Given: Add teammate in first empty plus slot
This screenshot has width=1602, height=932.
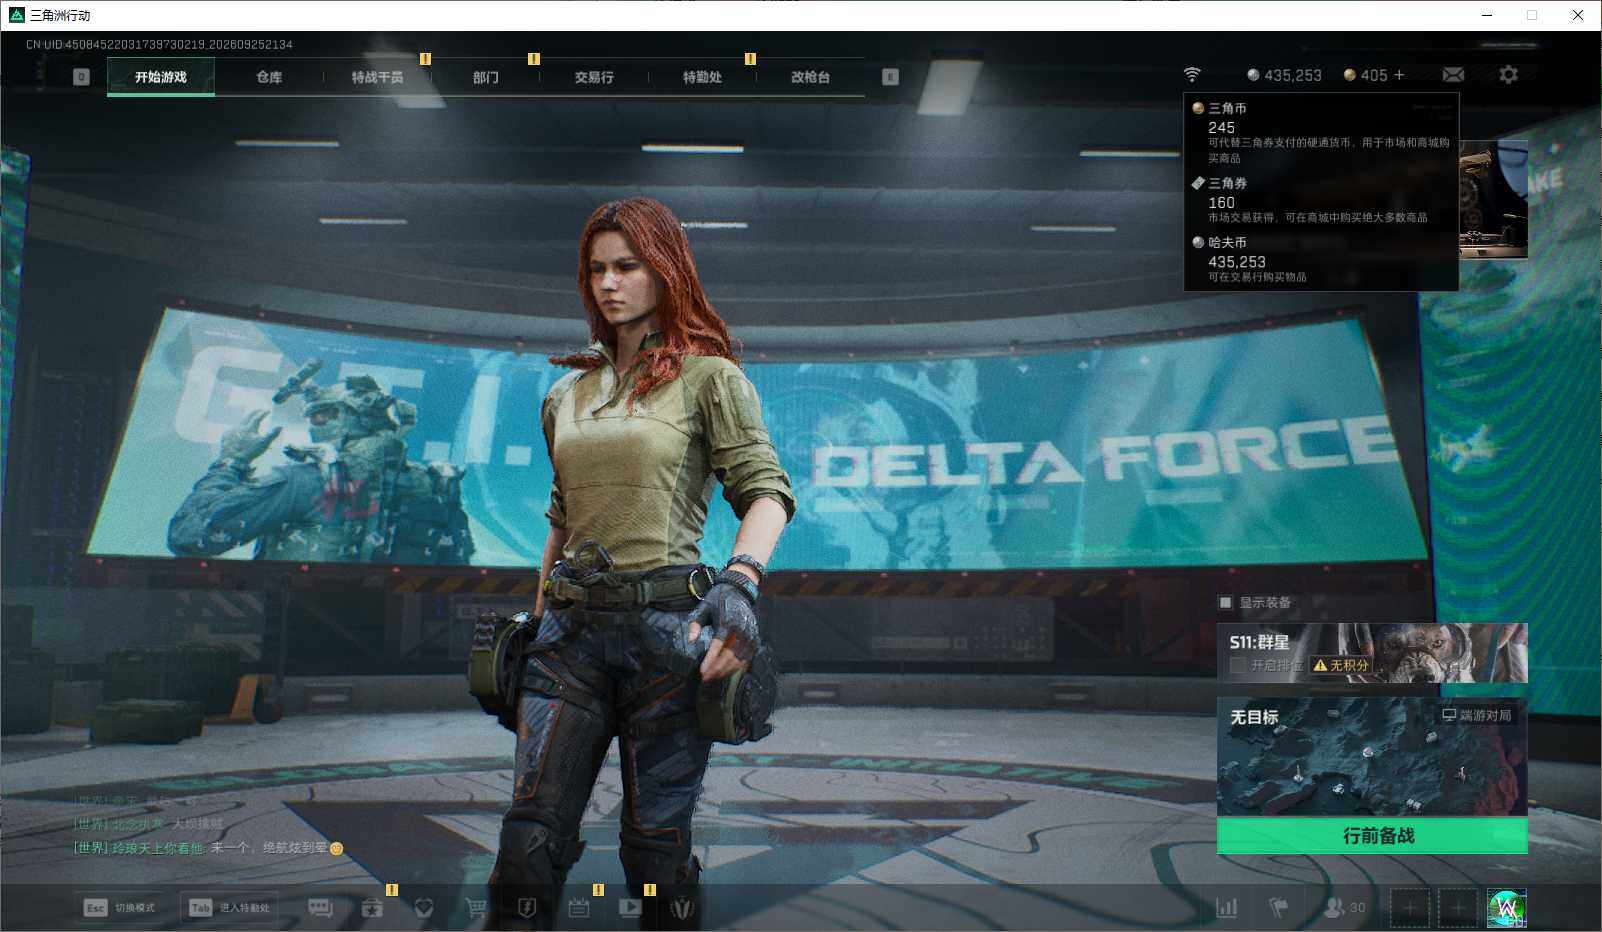Looking at the screenshot, I should (1409, 908).
